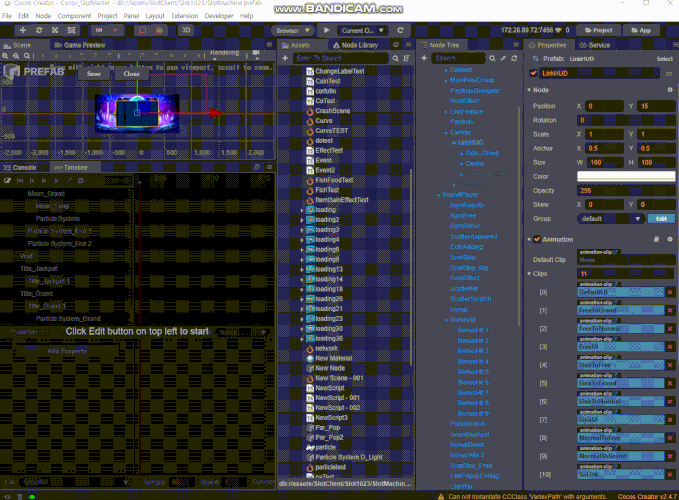Switch to the Scene tab

(18, 45)
